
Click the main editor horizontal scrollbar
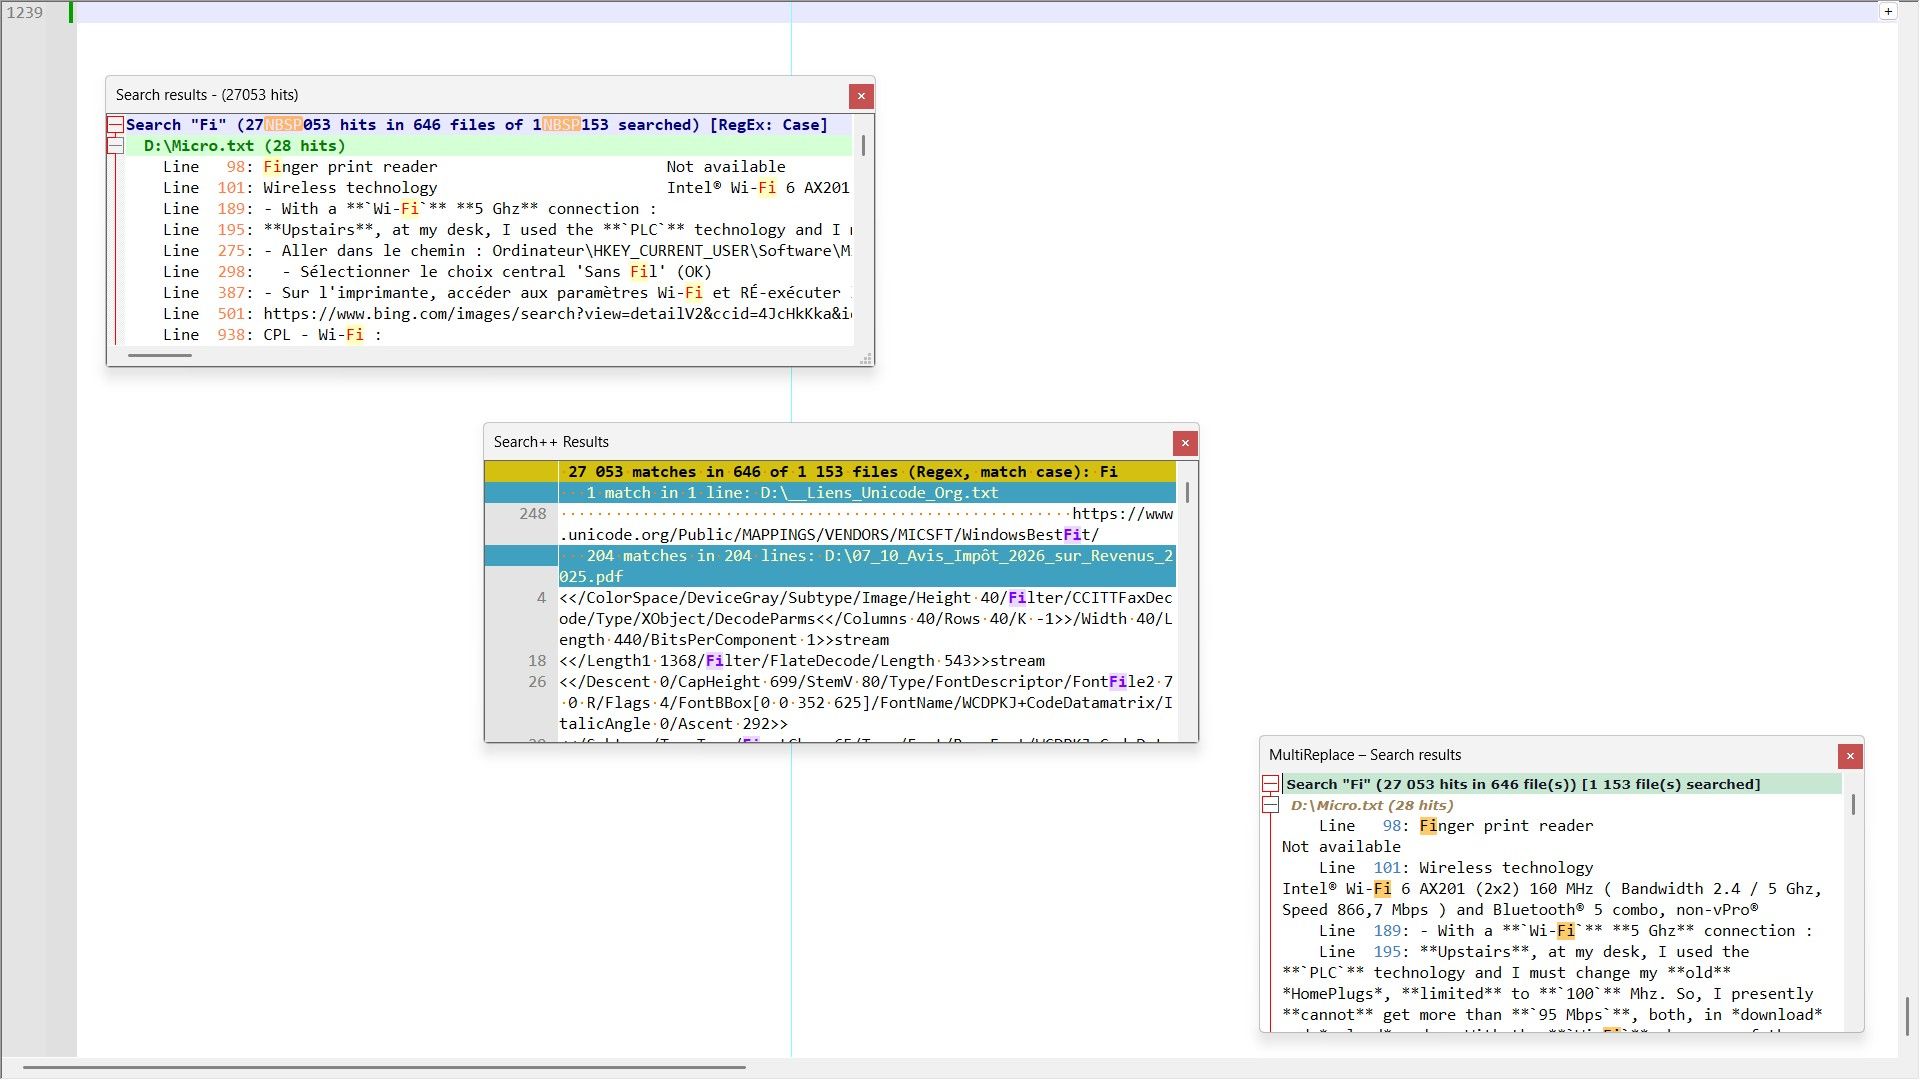tap(385, 1067)
